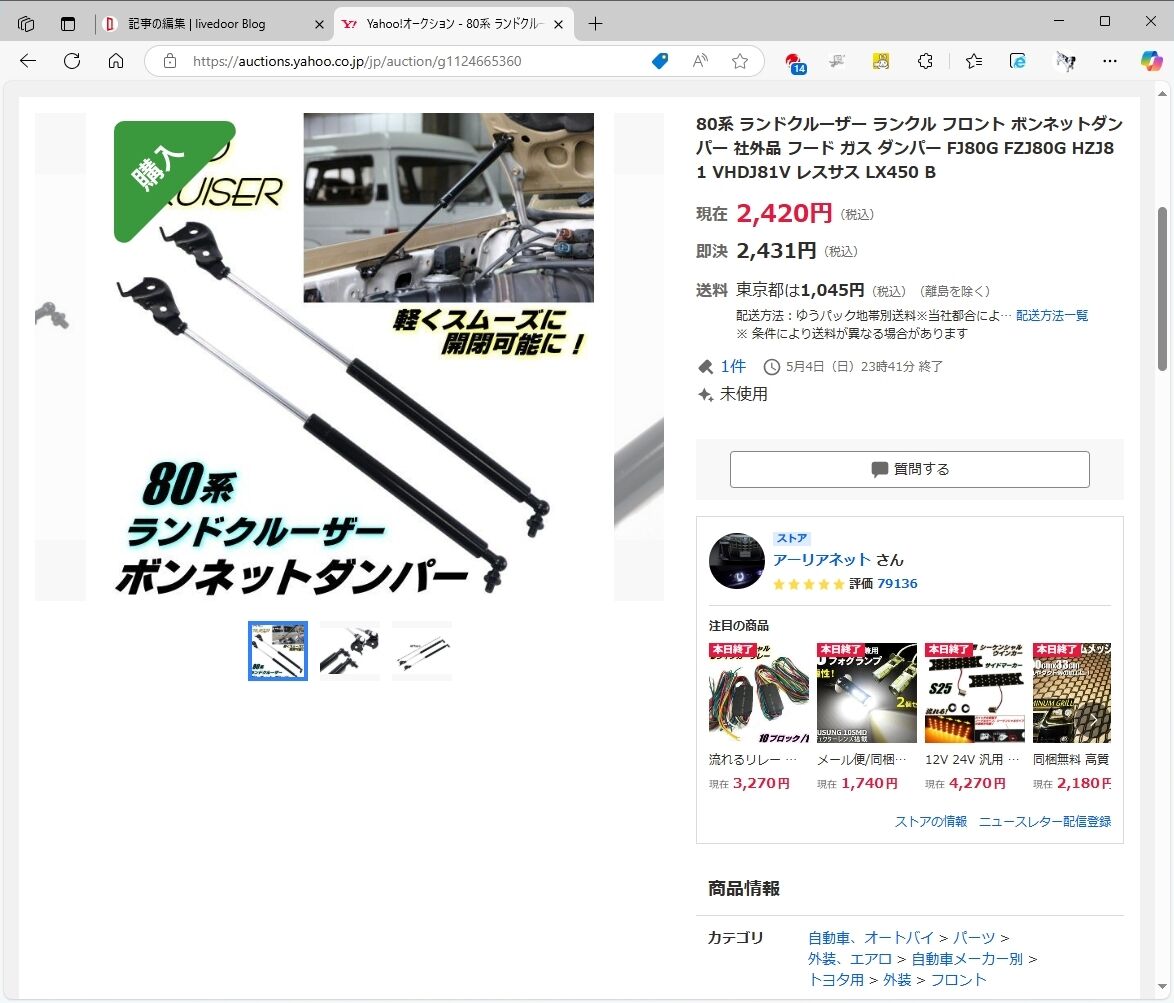Go back to the previous page
This screenshot has height=1003, width=1174.
pyautogui.click(x=28, y=61)
